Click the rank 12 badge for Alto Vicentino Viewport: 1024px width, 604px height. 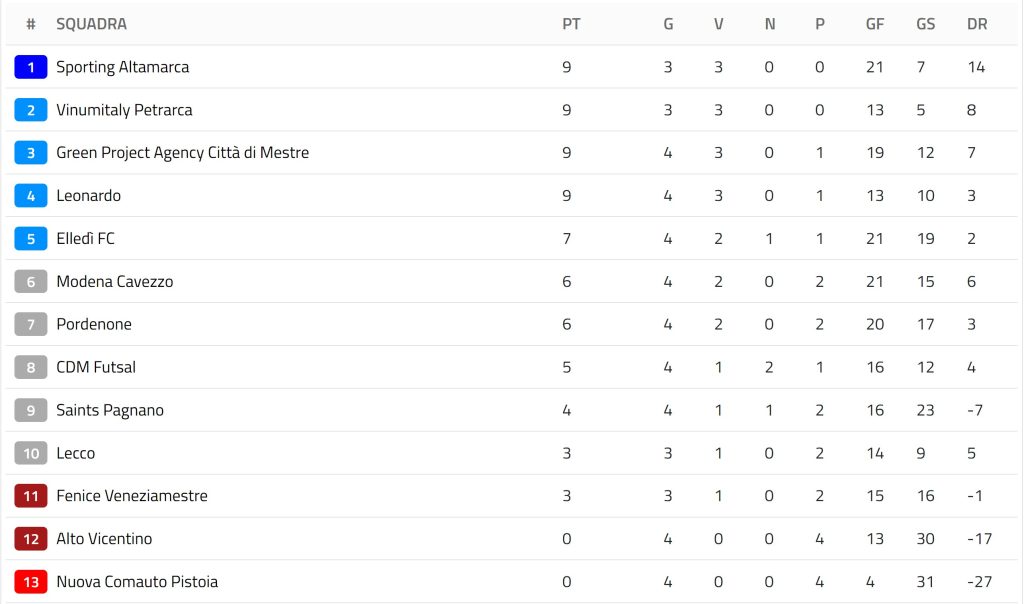pyautogui.click(x=31, y=539)
